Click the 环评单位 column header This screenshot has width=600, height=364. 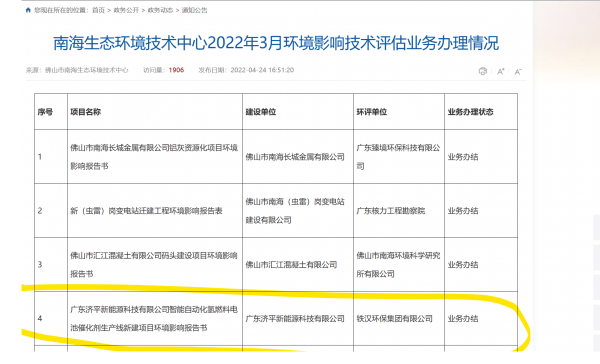(372, 112)
